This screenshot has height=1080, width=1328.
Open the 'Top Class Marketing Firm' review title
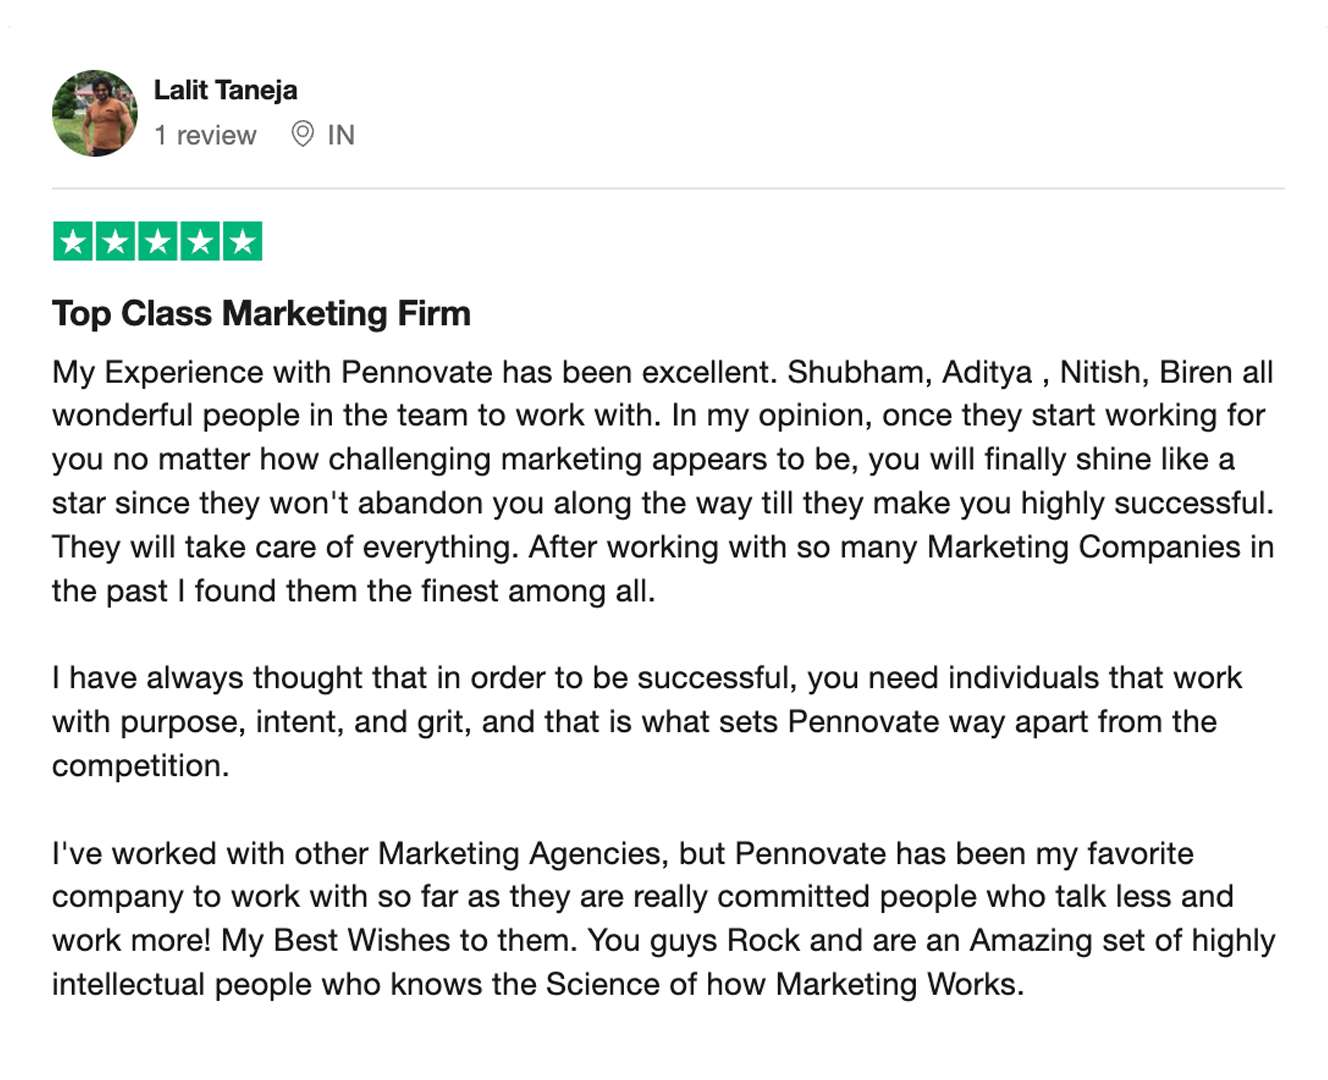click(x=261, y=313)
